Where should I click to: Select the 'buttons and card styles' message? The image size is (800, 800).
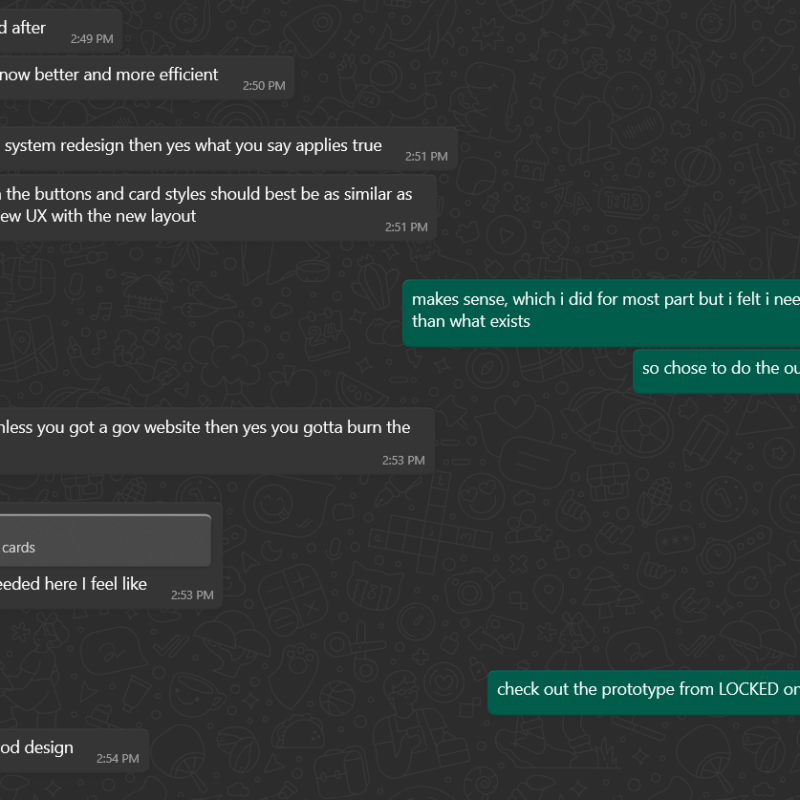pyautogui.click(x=218, y=208)
